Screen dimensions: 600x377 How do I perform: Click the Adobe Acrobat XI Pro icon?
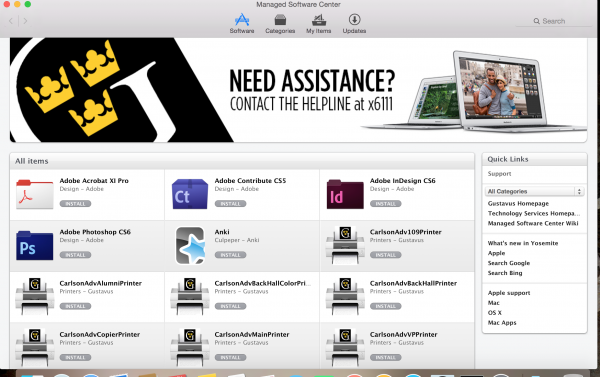pos(34,194)
